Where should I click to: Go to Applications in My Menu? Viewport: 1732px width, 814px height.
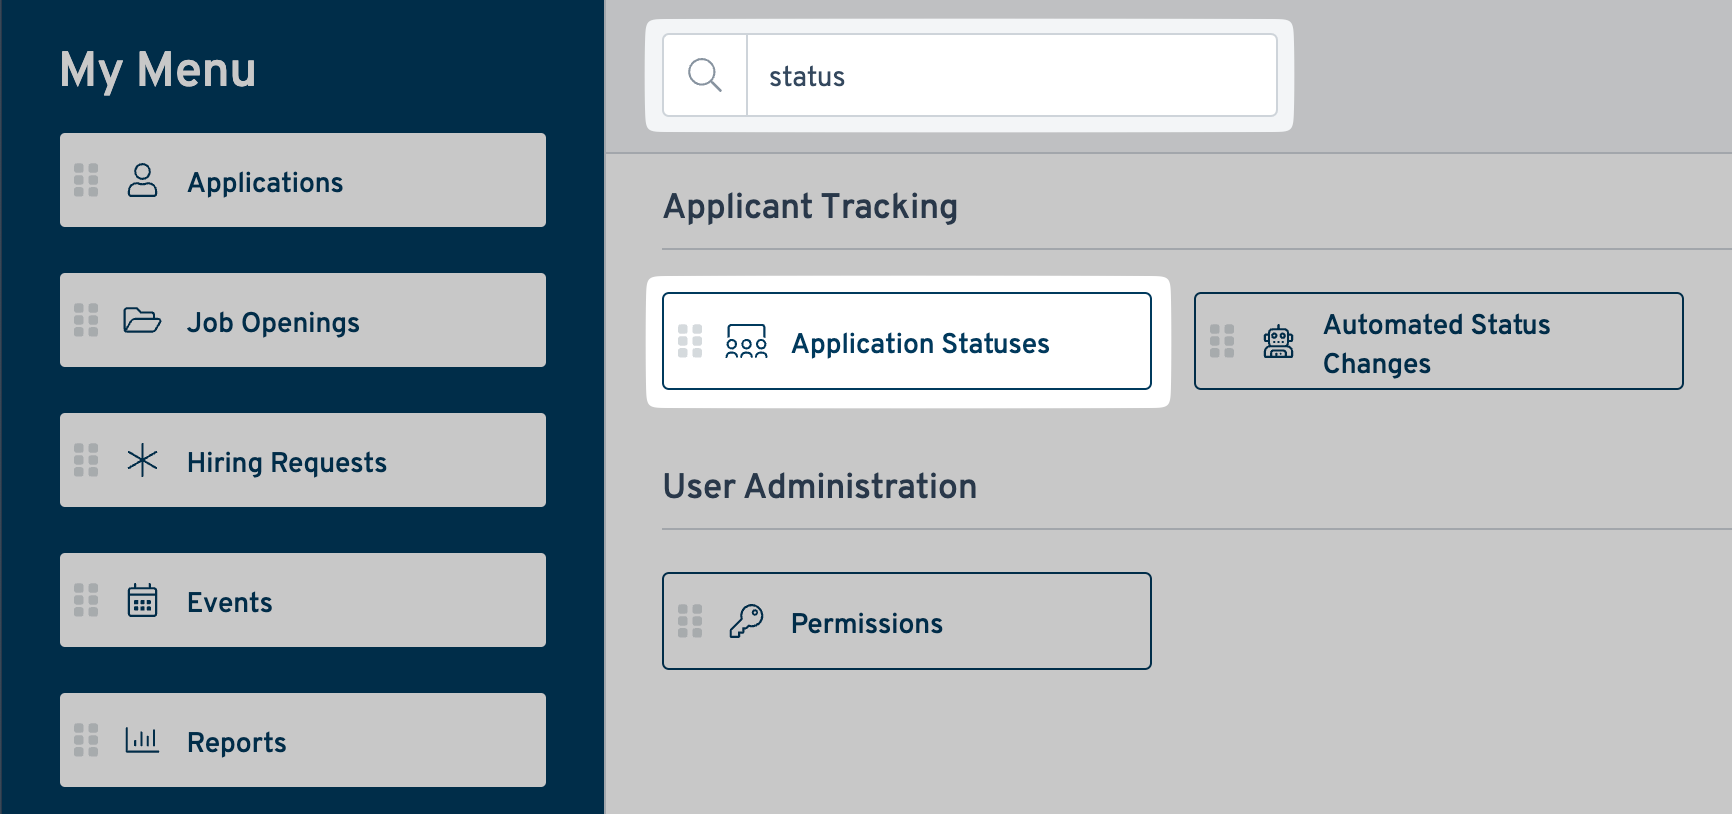tap(265, 182)
